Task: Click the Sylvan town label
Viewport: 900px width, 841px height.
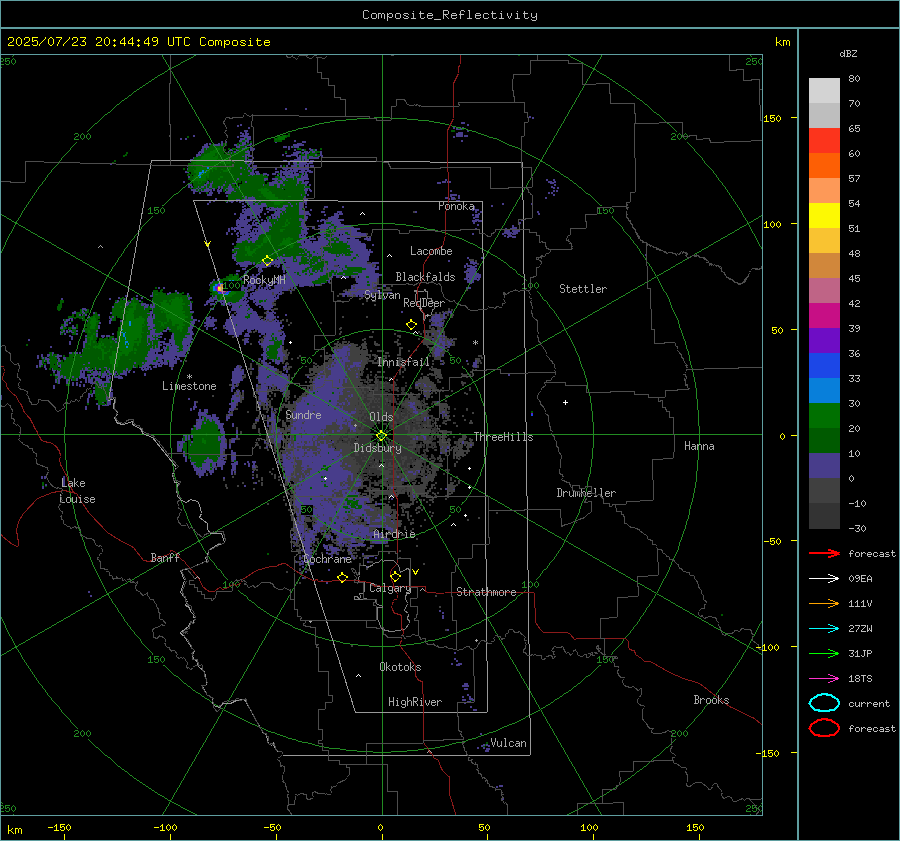Action: click(382, 296)
